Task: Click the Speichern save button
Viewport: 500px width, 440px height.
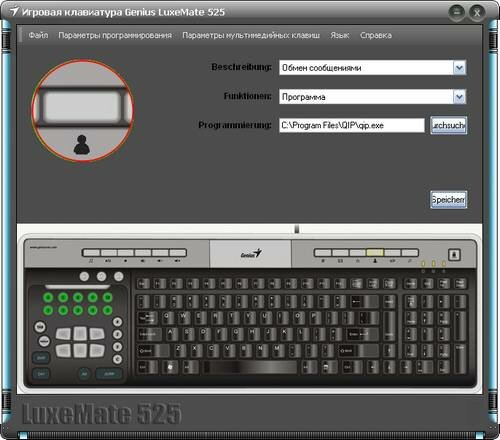Action: point(448,200)
